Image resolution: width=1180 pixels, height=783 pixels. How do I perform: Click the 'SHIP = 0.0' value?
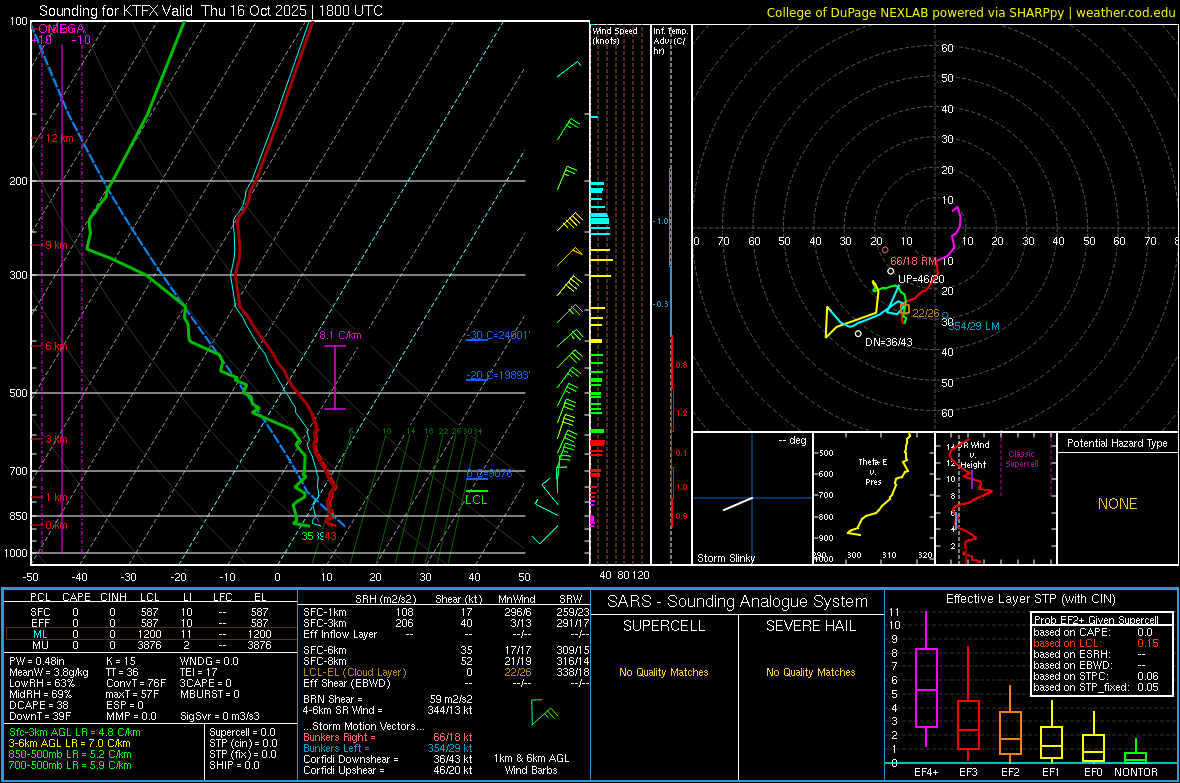pyautogui.click(x=234, y=765)
